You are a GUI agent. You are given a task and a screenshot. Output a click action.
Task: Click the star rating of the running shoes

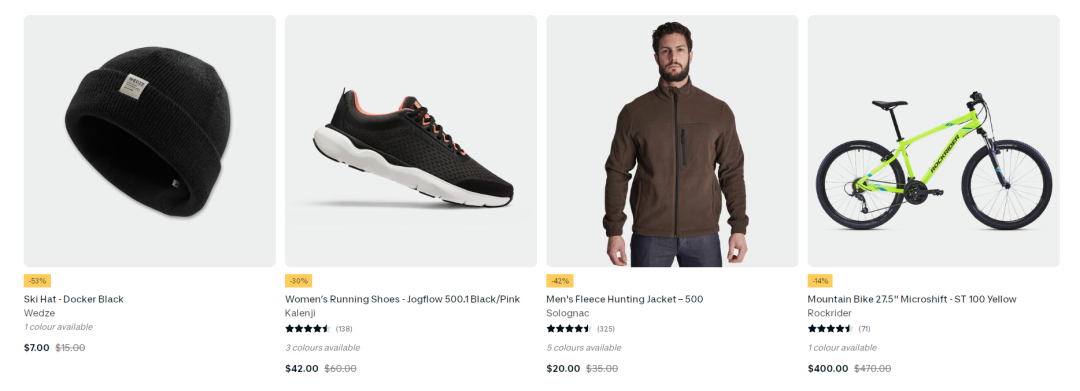click(x=308, y=329)
